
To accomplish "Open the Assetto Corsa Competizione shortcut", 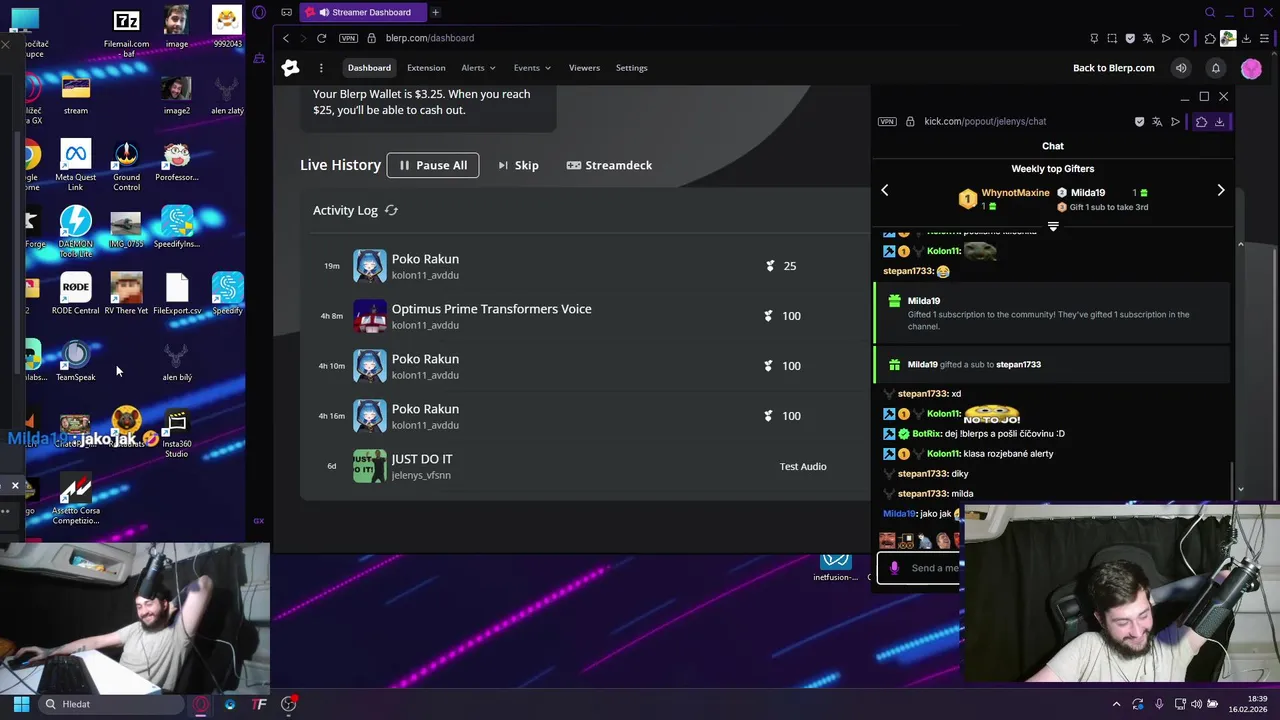I will click(76, 497).
